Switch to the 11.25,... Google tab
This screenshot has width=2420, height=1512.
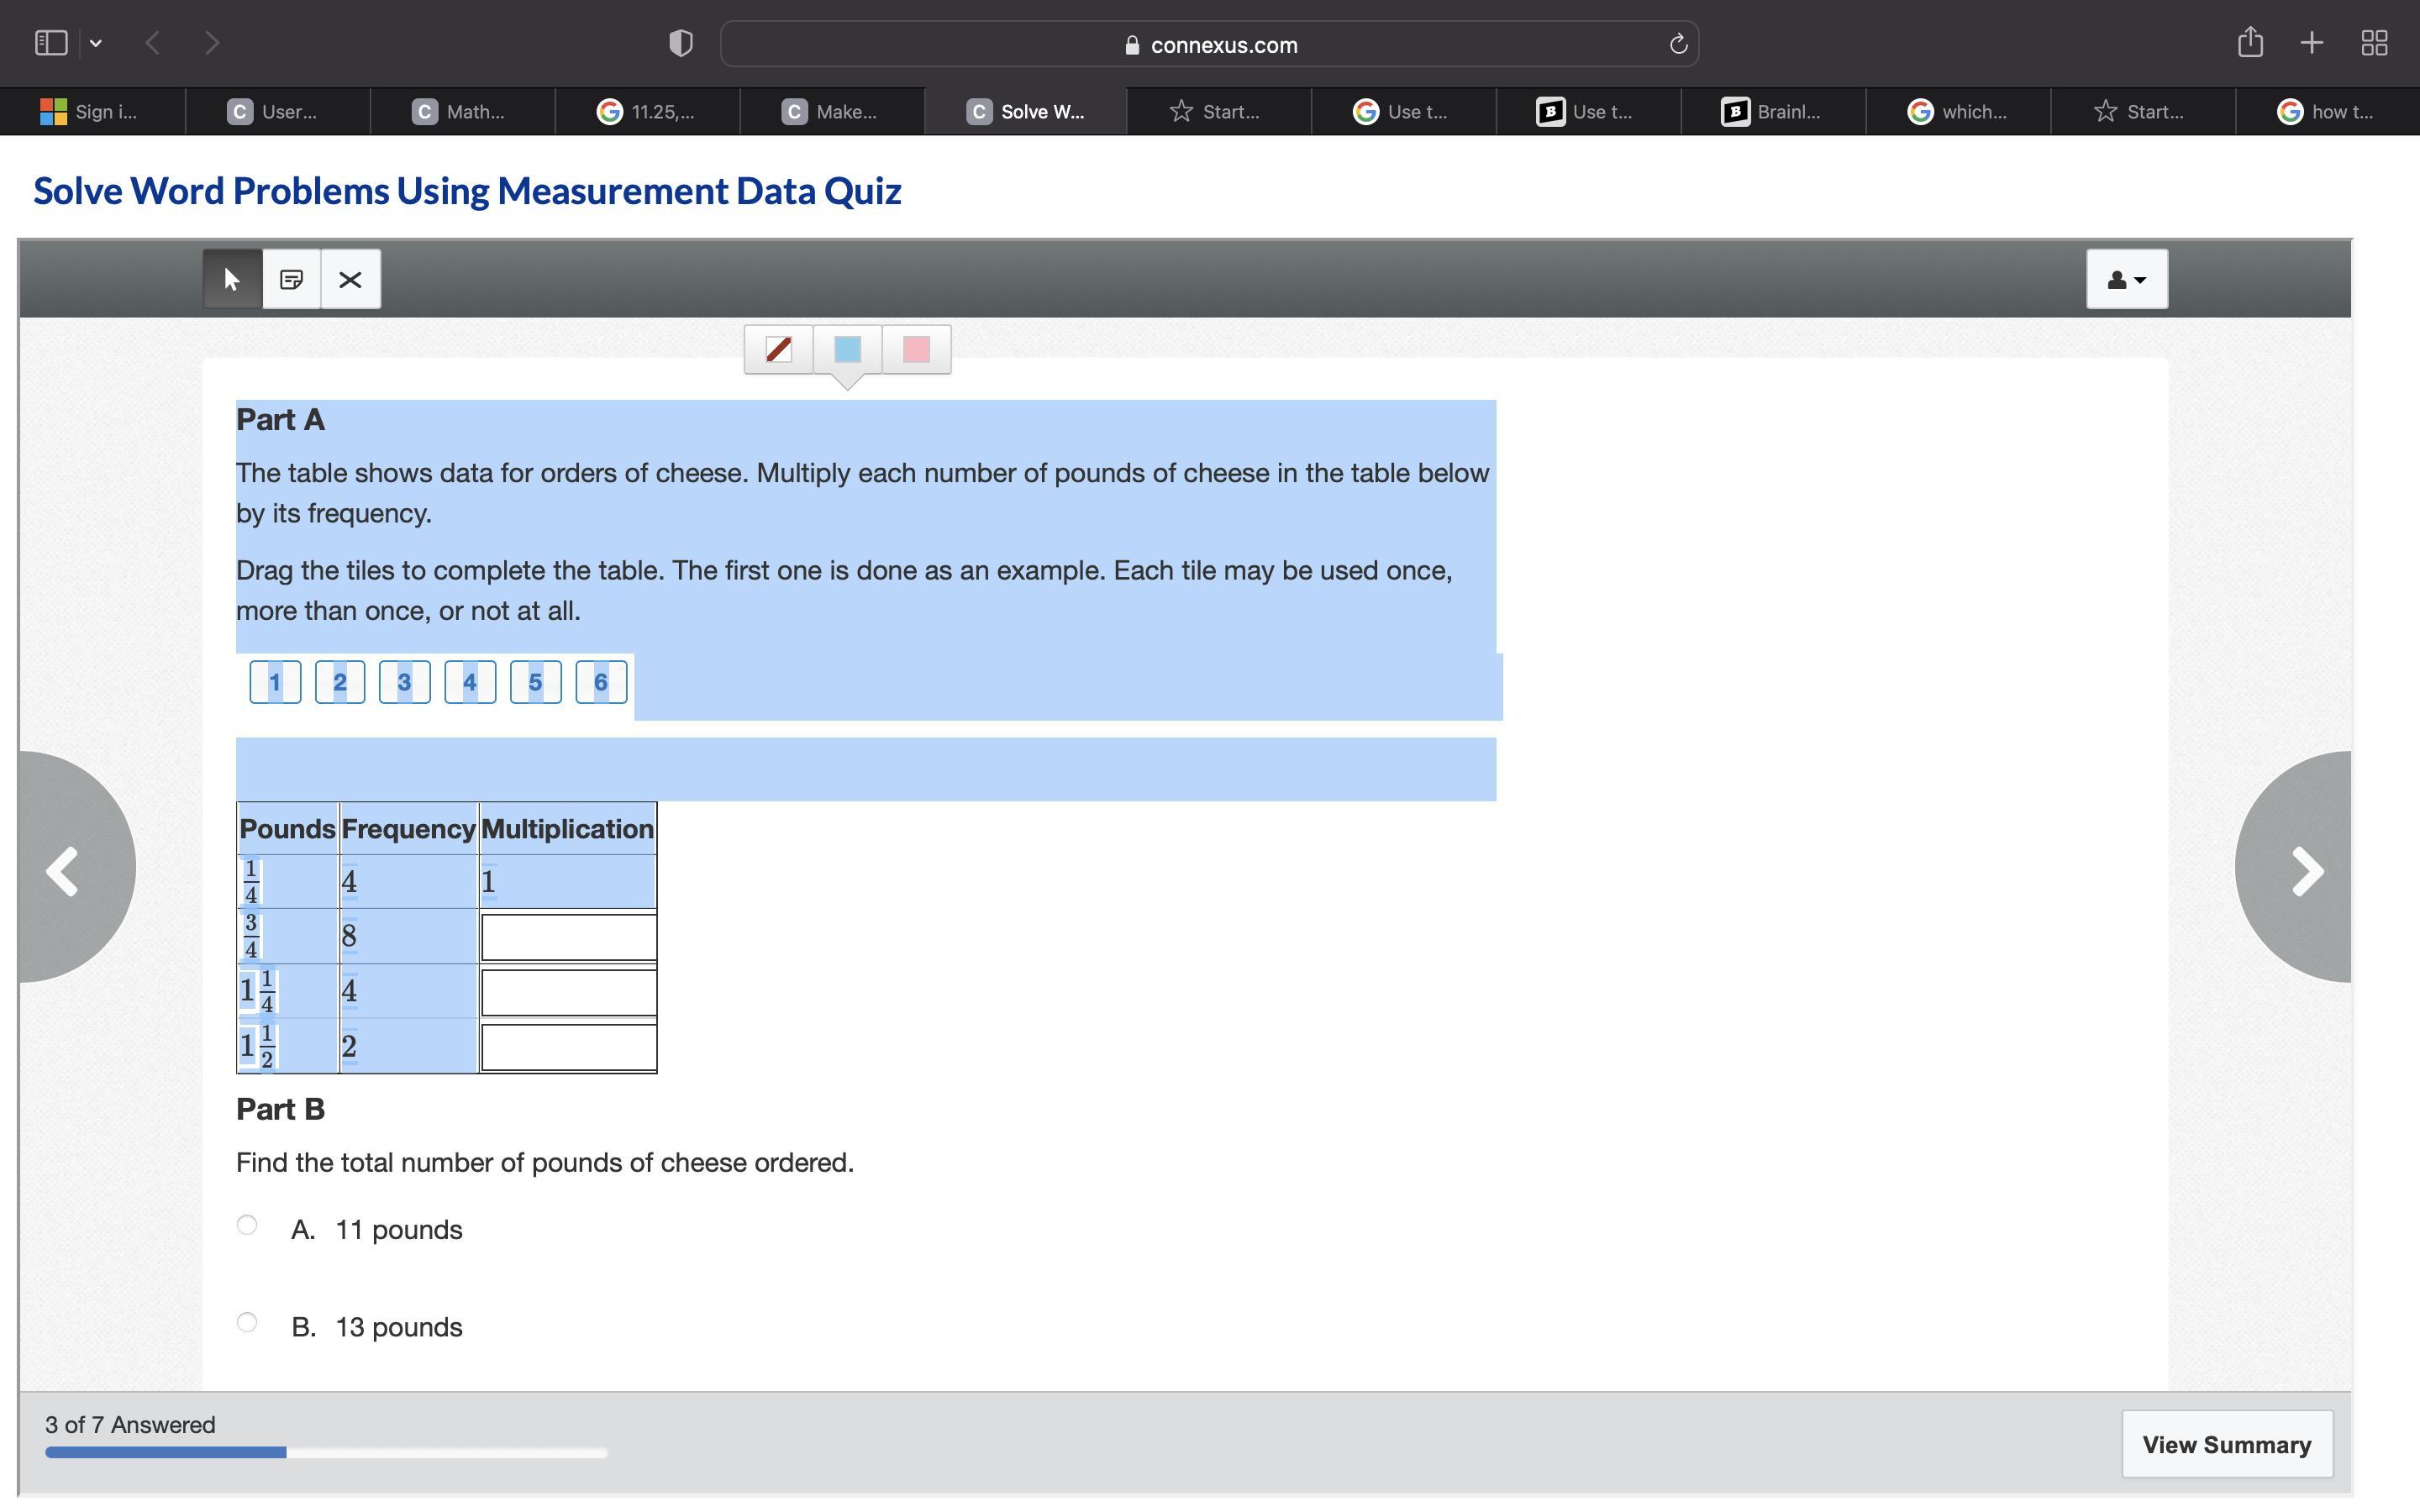tap(646, 112)
